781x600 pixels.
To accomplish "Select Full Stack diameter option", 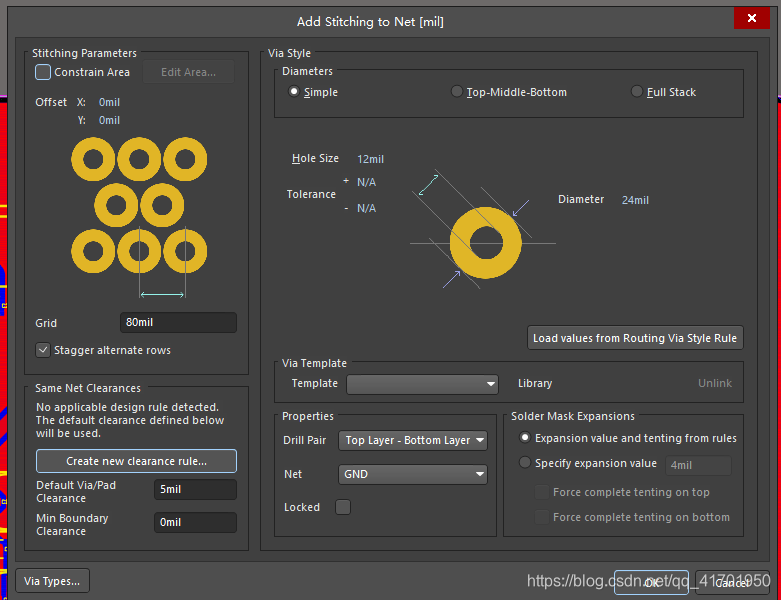I will pyautogui.click(x=637, y=92).
